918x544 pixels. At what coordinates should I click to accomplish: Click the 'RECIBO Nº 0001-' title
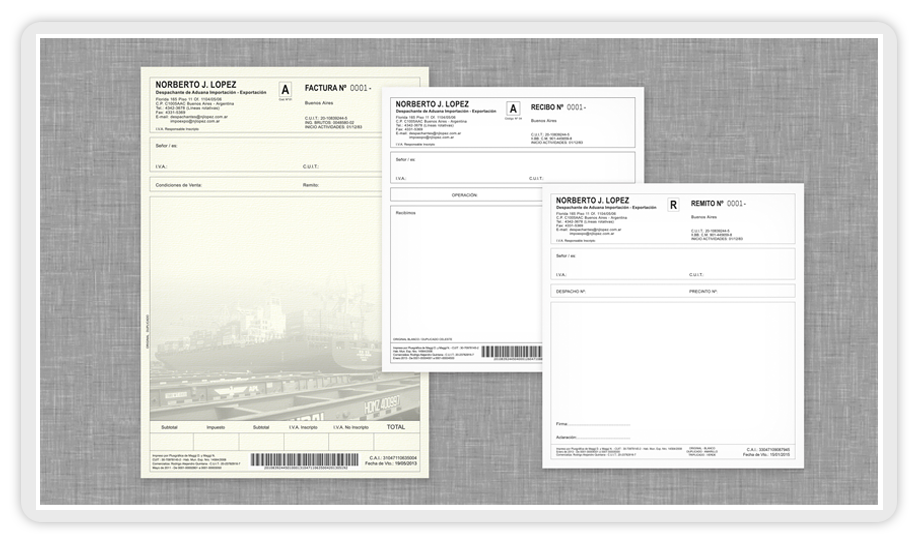(x=558, y=107)
